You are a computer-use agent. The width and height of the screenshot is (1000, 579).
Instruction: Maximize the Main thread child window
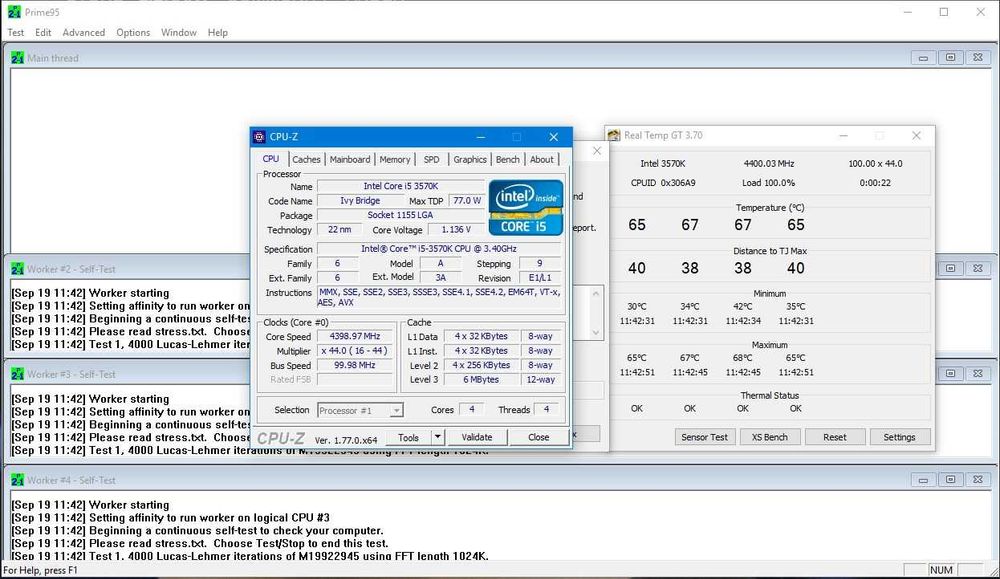(x=950, y=58)
